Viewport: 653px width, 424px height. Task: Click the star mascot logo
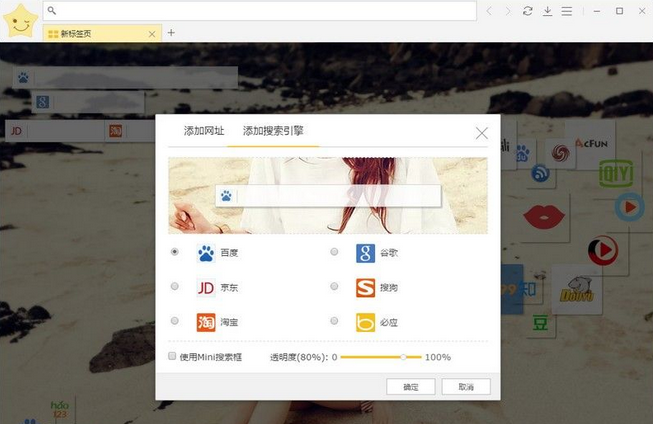pos(20,21)
